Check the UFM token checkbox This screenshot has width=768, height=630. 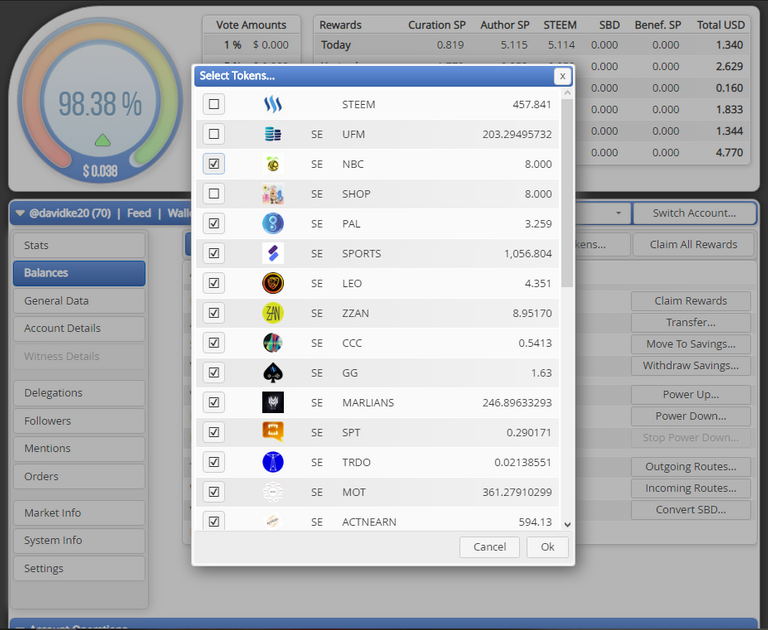pos(214,134)
